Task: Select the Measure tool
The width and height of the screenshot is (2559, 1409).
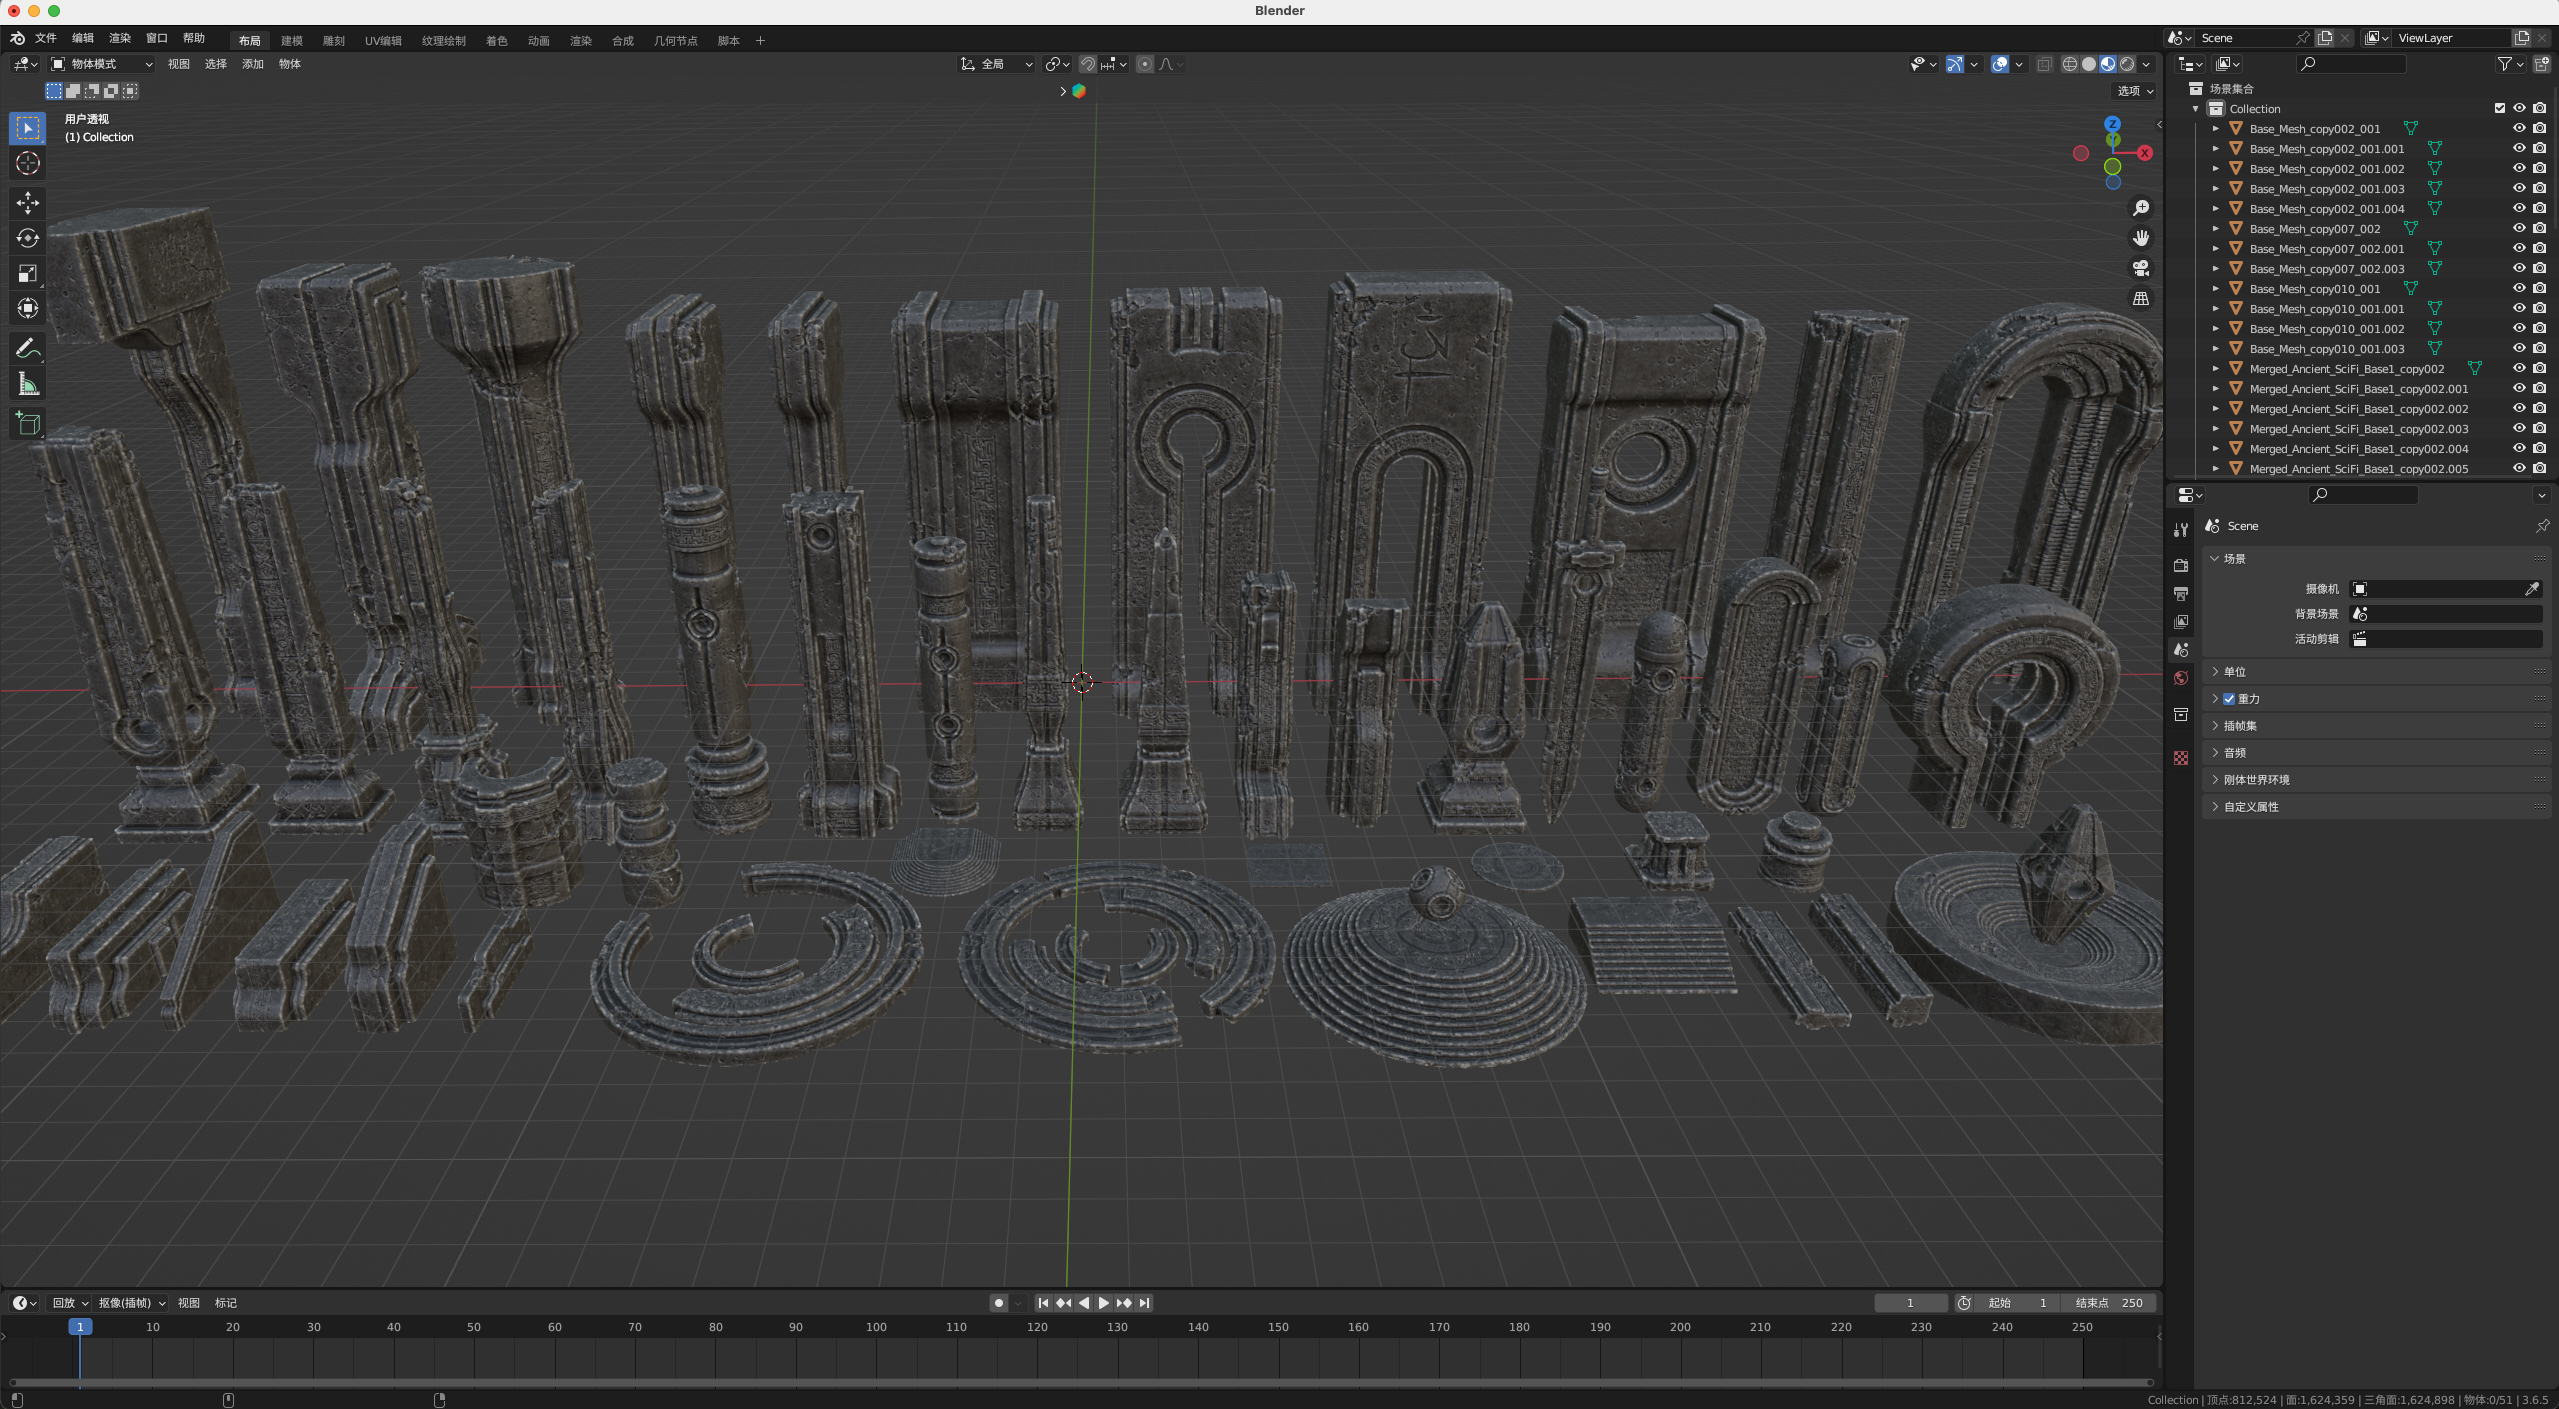Action: (28, 384)
